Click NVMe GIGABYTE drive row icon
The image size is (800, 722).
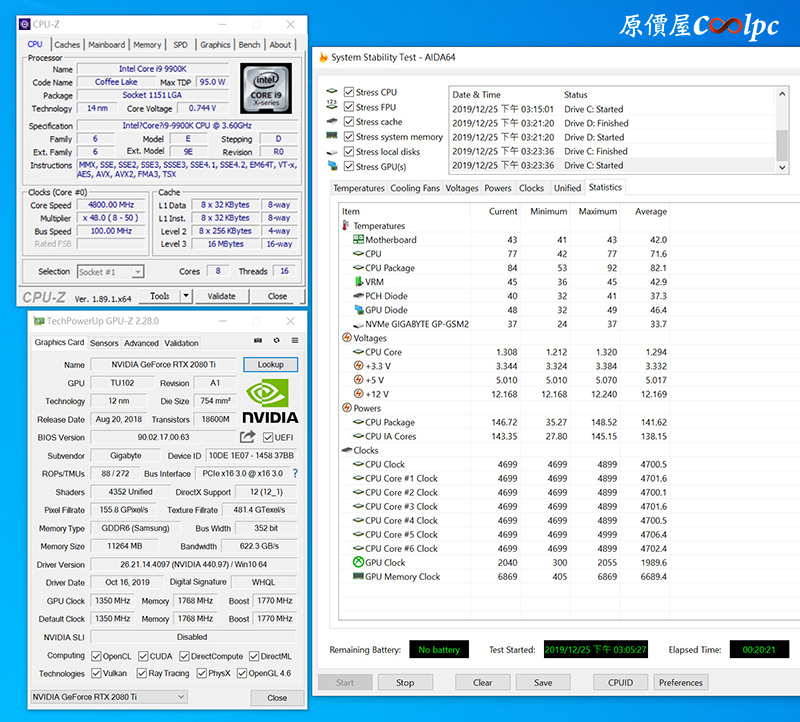click(x=359, y=325)
